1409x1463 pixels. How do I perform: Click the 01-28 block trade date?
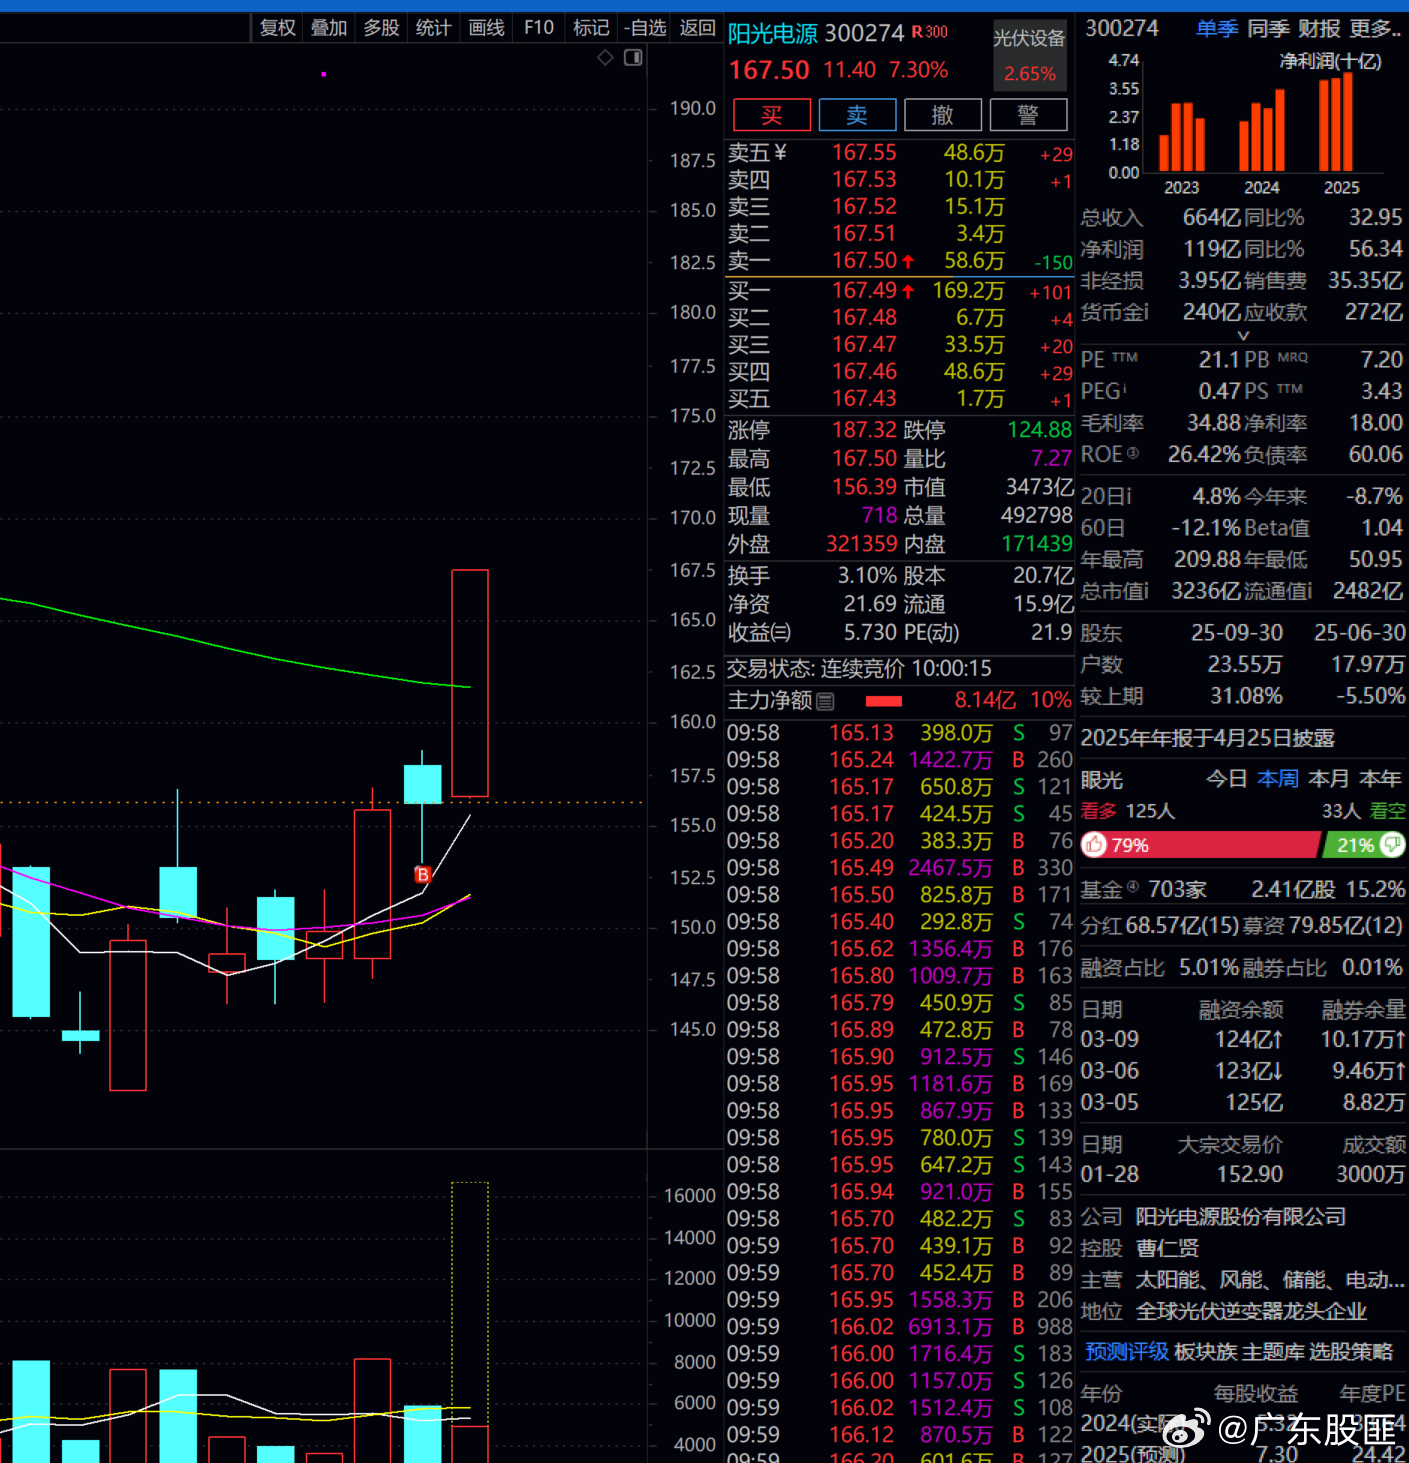[x=1110, y=1175]
